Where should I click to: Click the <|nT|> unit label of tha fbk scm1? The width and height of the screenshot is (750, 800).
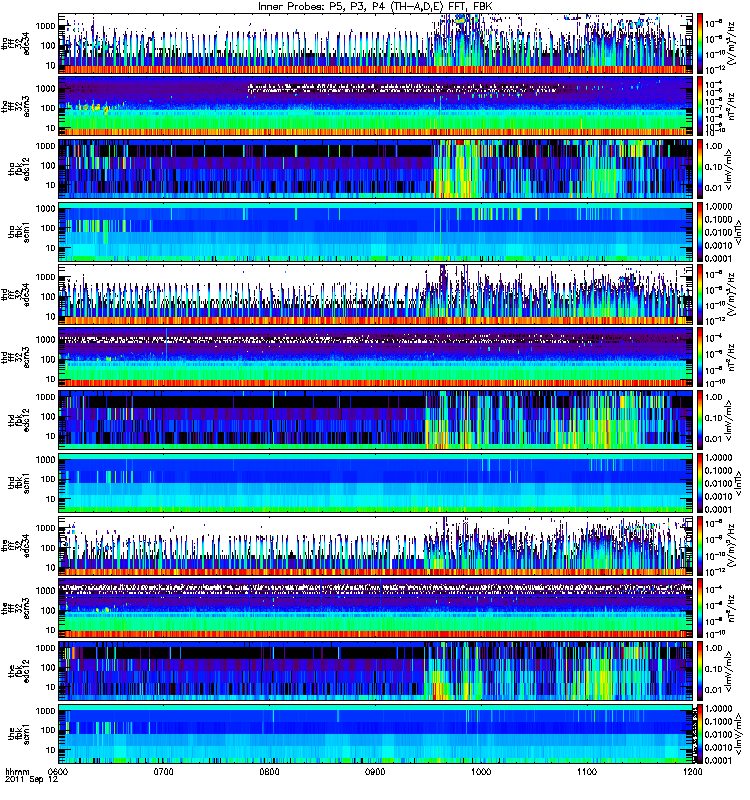coord(738,232)
